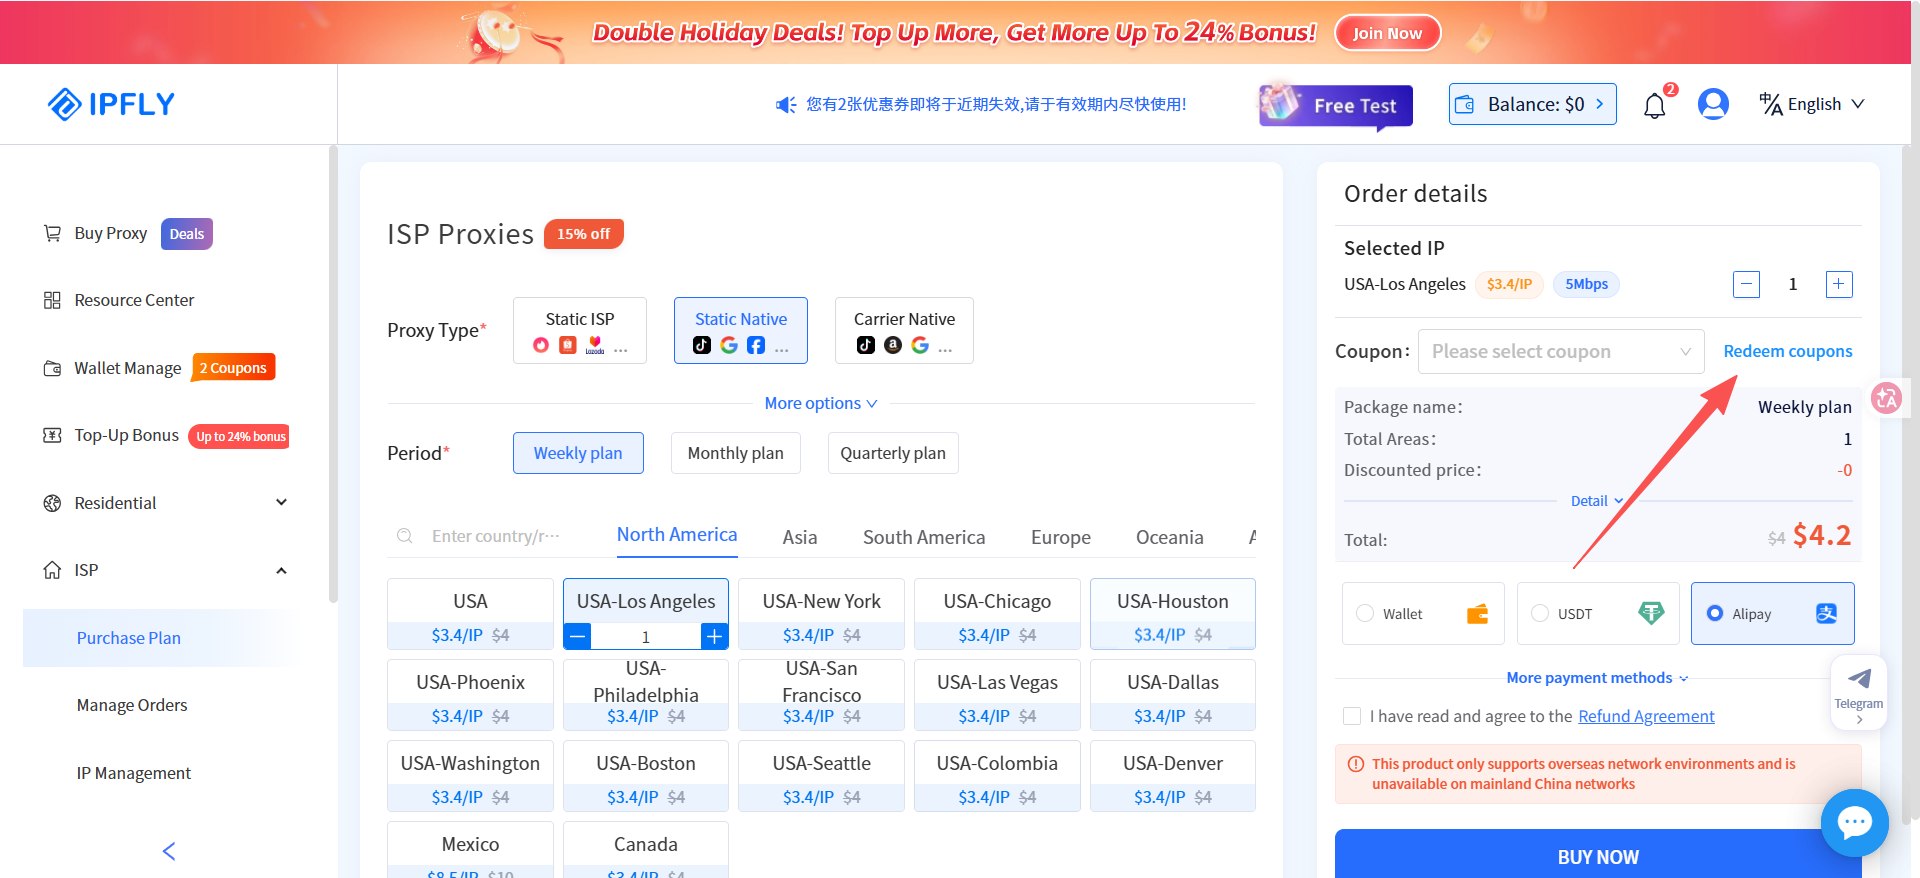Collapse the ISP menu
The width and height of the screenshot is (1920, 878).
tap(281, 570)
